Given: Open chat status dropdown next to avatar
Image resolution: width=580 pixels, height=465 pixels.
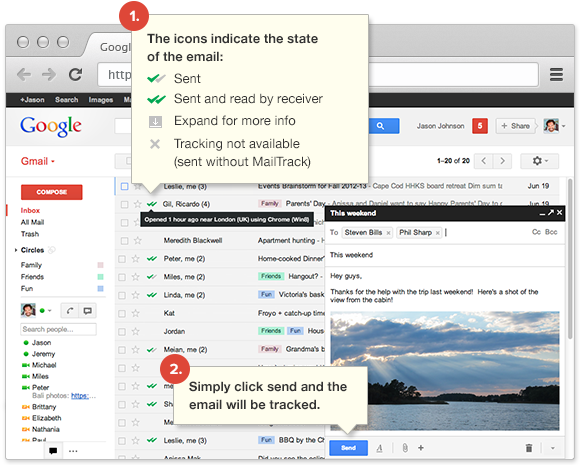Looking at the screenshot, I should 50,311.
